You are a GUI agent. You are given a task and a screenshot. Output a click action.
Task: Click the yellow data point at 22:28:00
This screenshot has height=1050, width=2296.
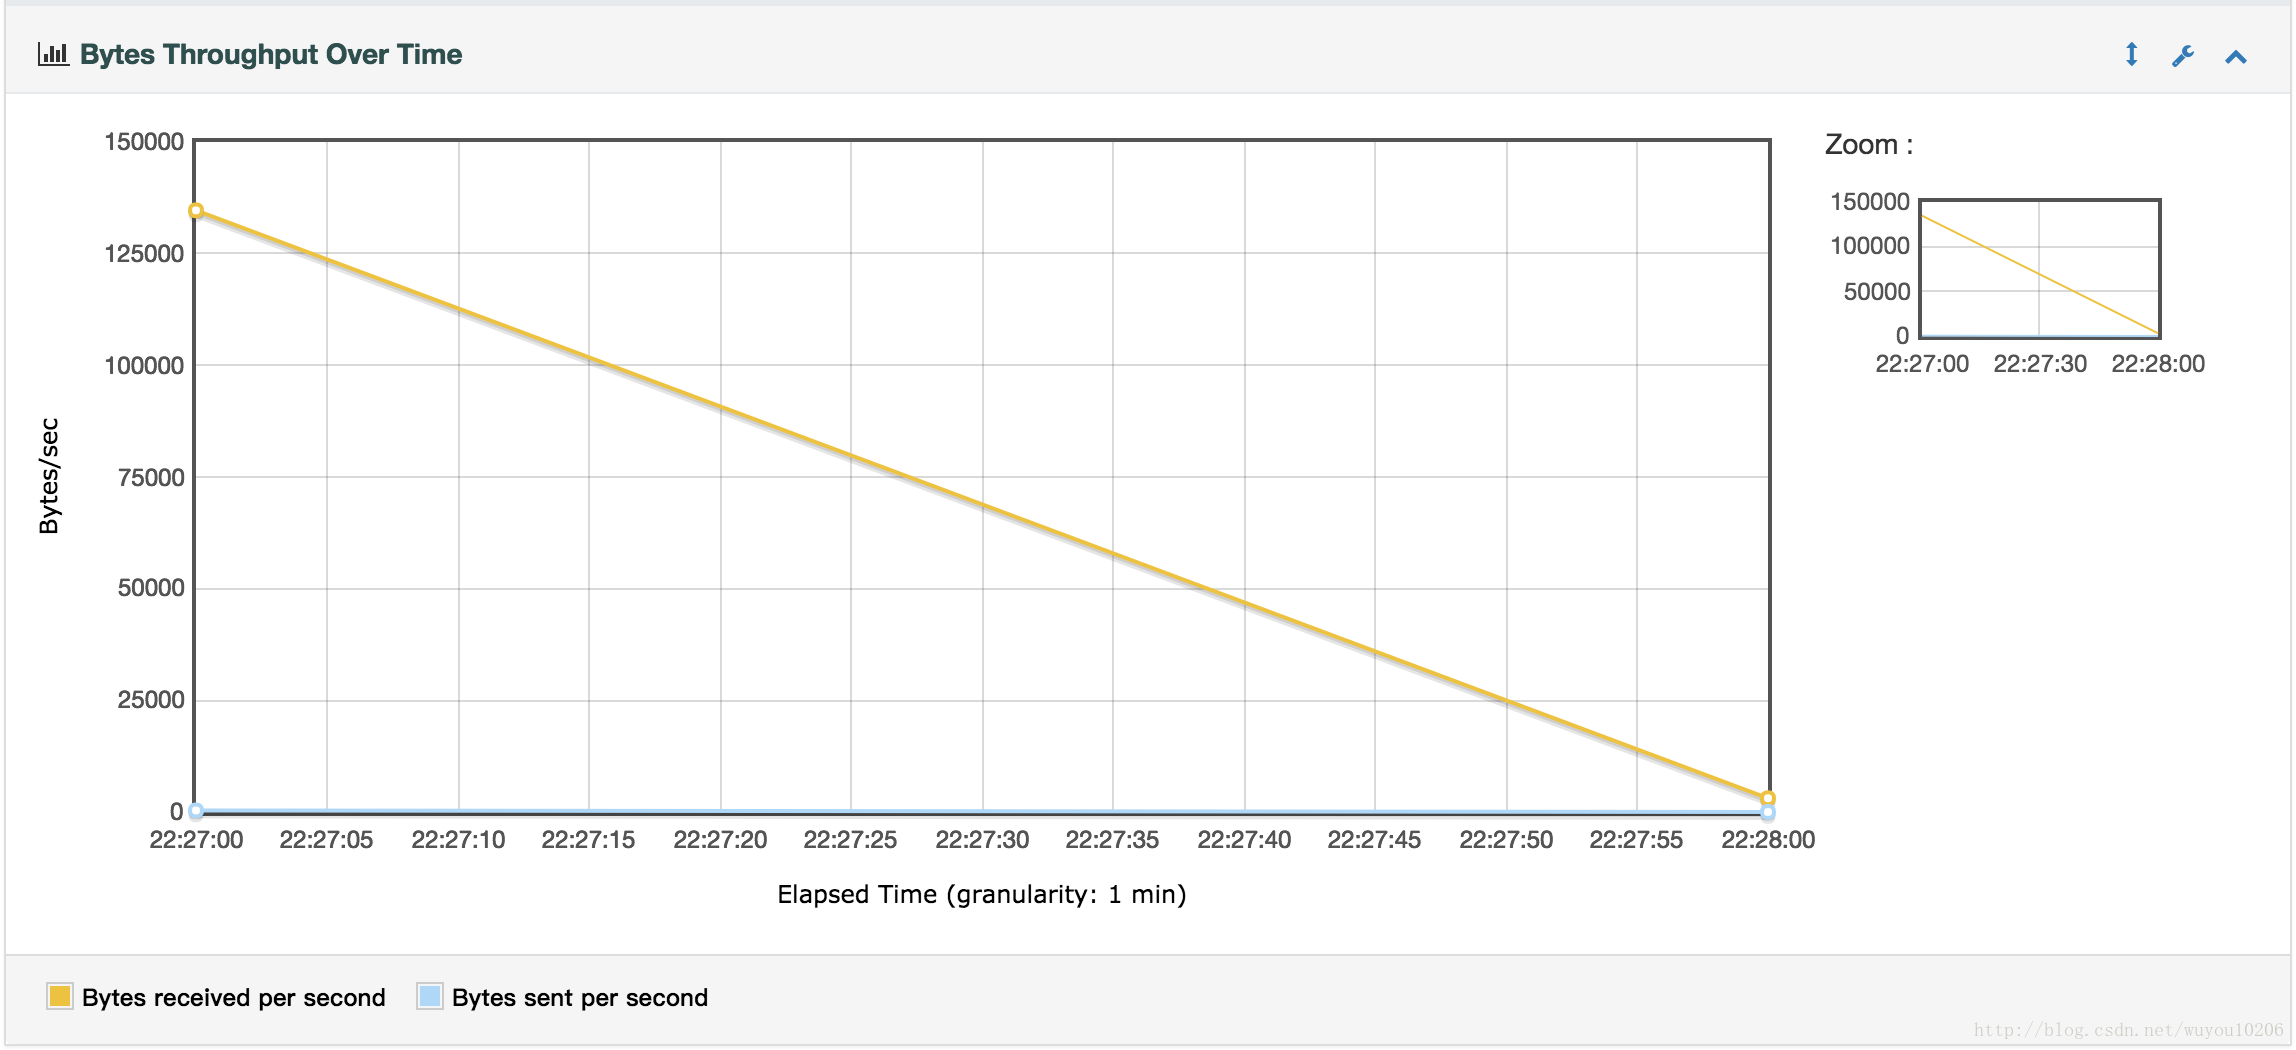click(x=1768, y=798)
